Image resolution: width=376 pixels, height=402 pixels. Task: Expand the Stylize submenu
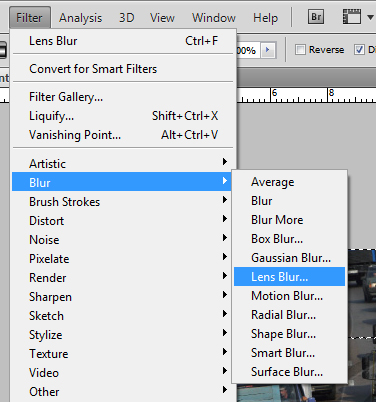(122, 335)
